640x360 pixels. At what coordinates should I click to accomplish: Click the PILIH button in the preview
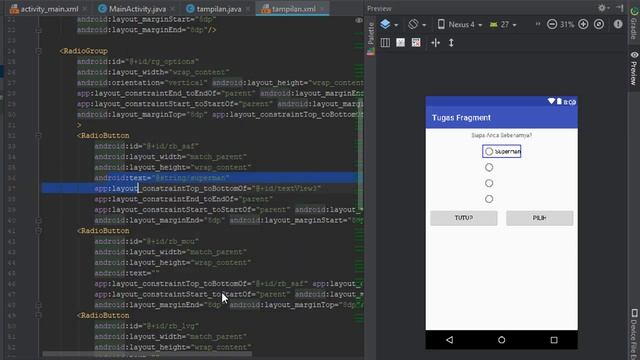click(x=540, y=218)
